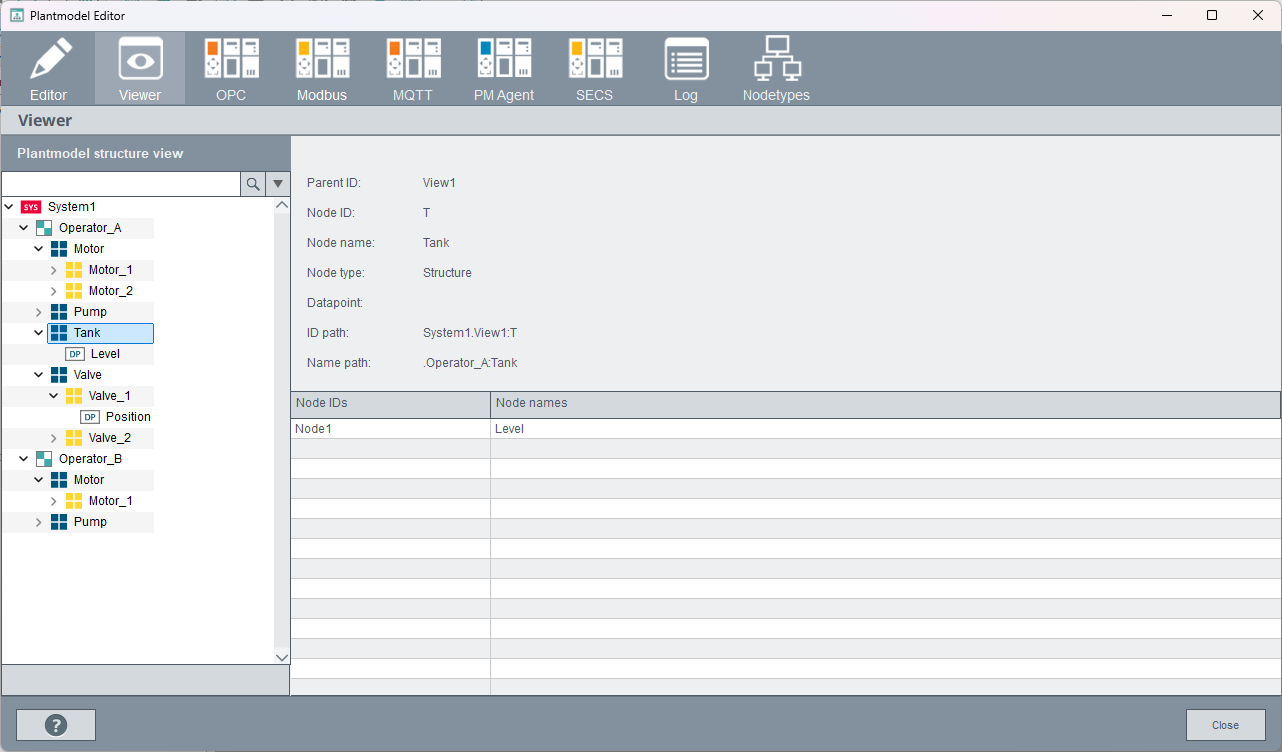Collapse the Operator_B node
The image size is (1282, 752).
[x=24, y=459]
